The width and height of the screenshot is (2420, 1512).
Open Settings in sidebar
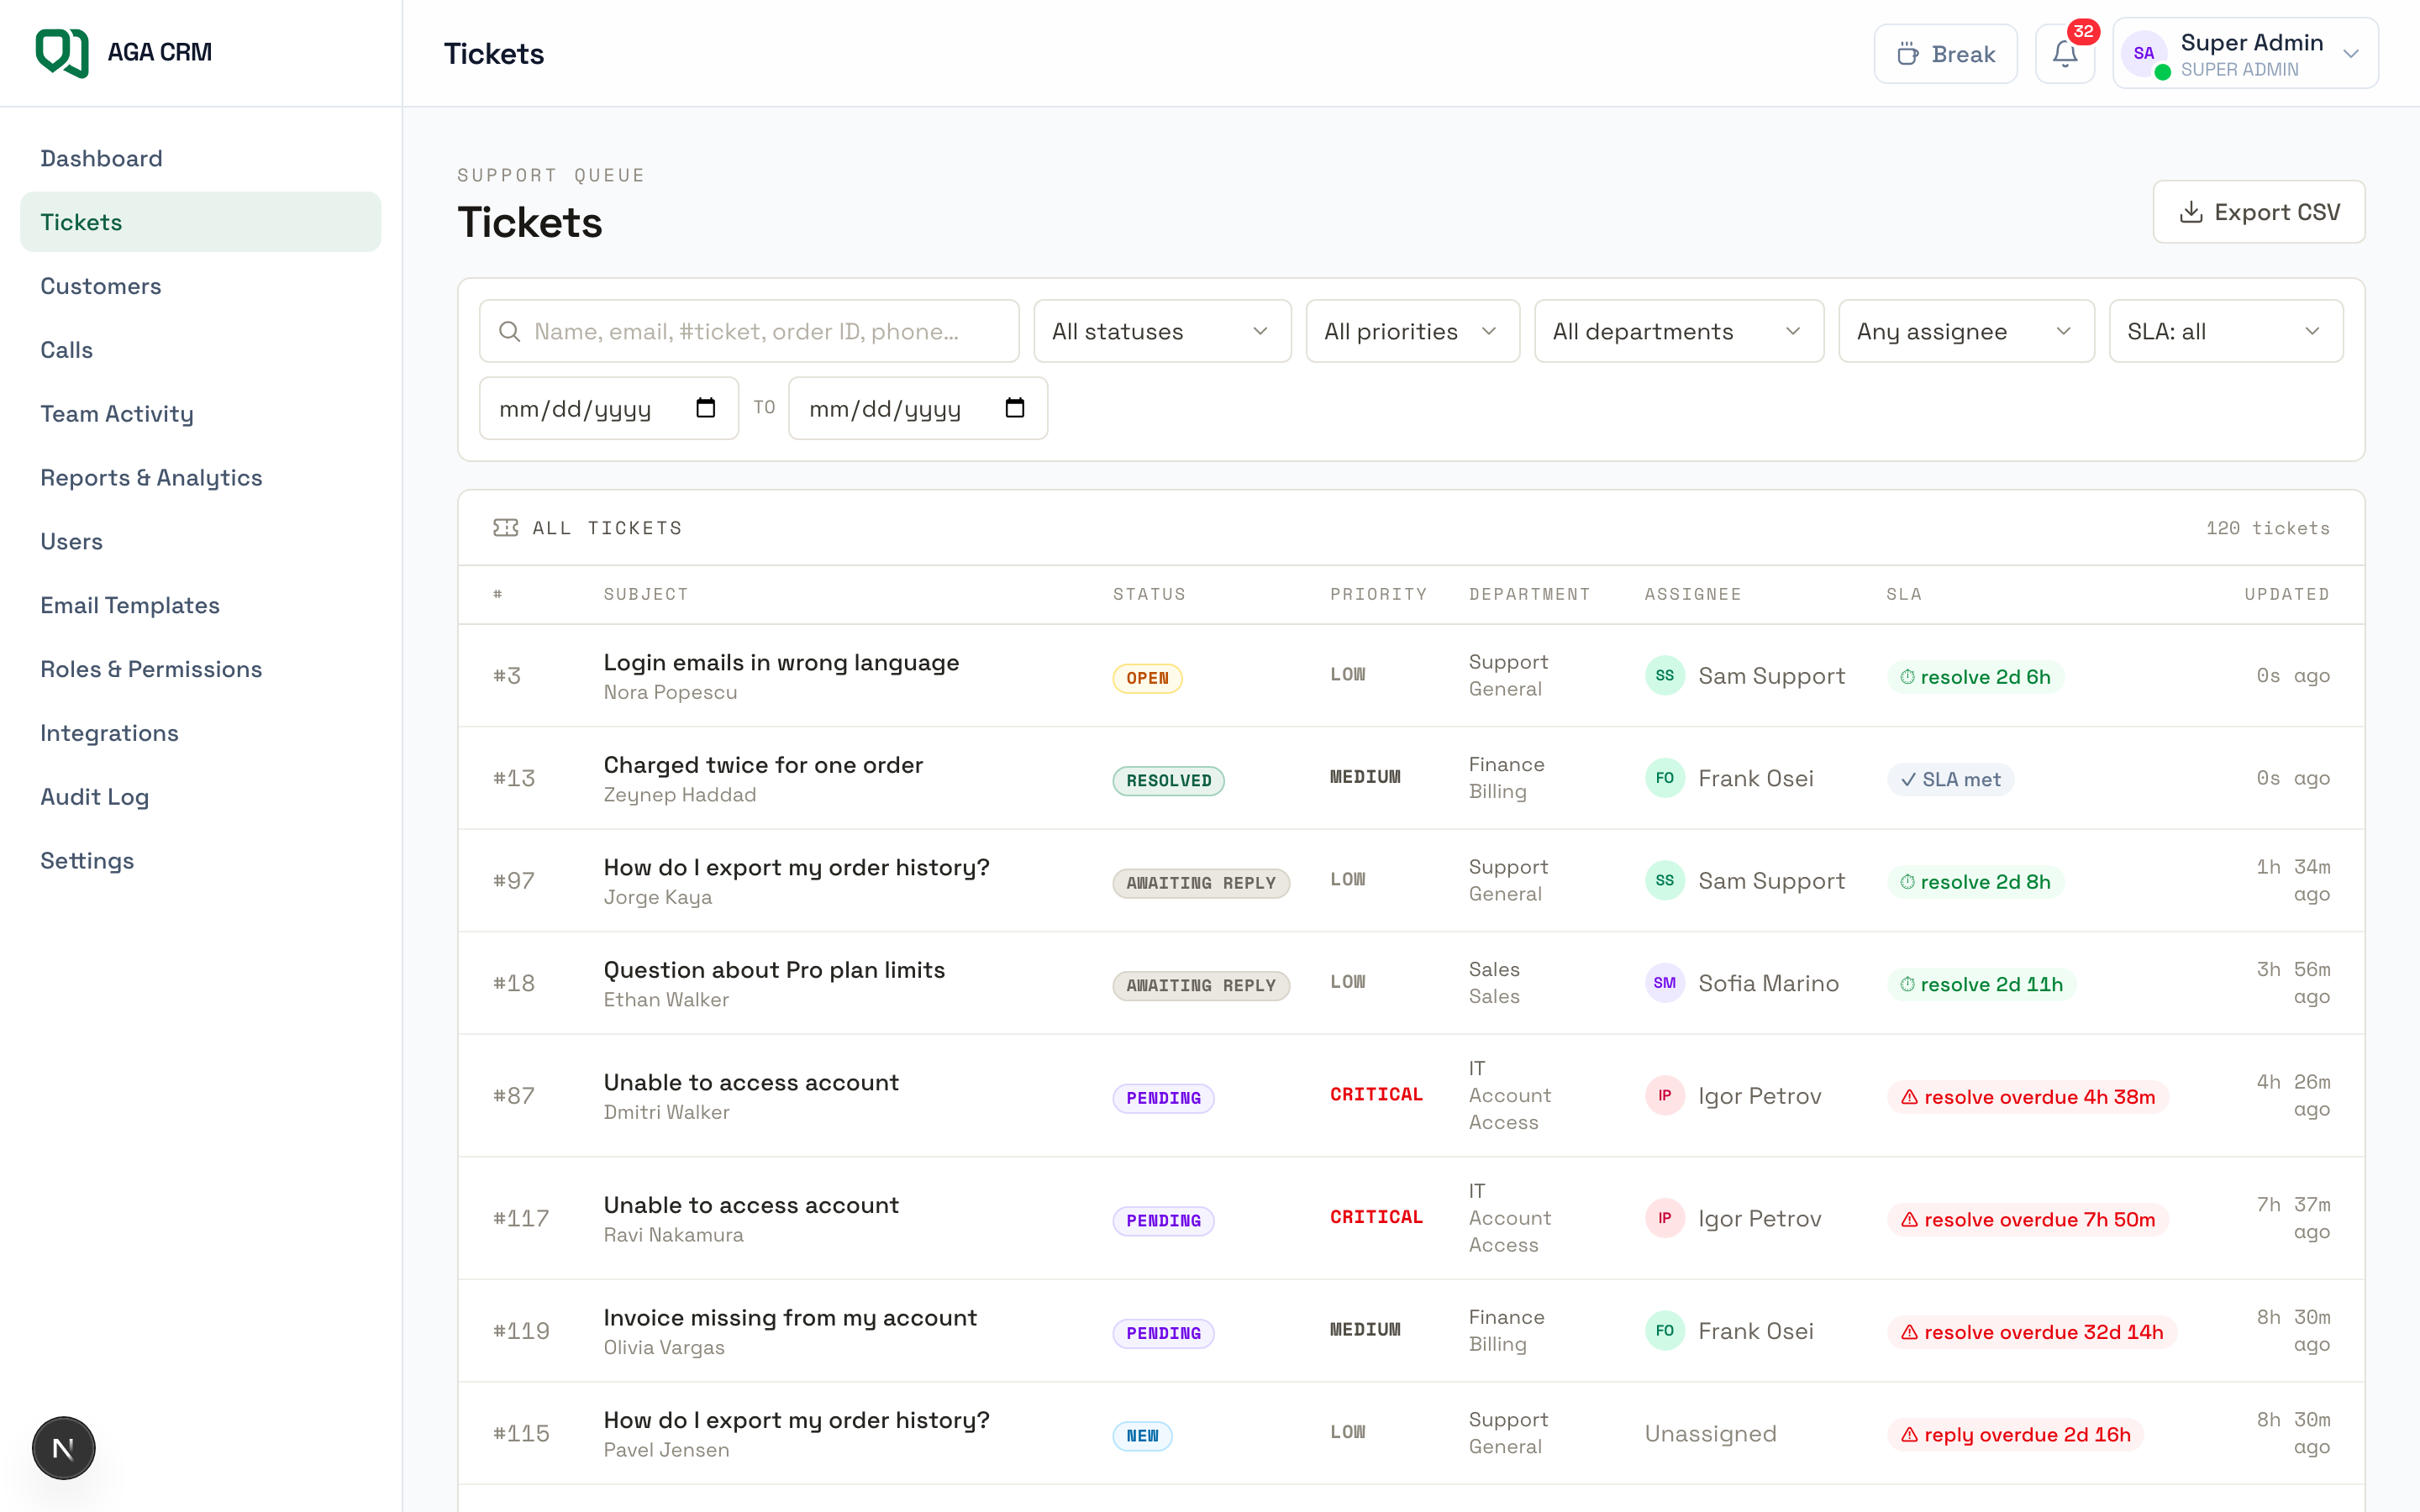click(200, 860)
